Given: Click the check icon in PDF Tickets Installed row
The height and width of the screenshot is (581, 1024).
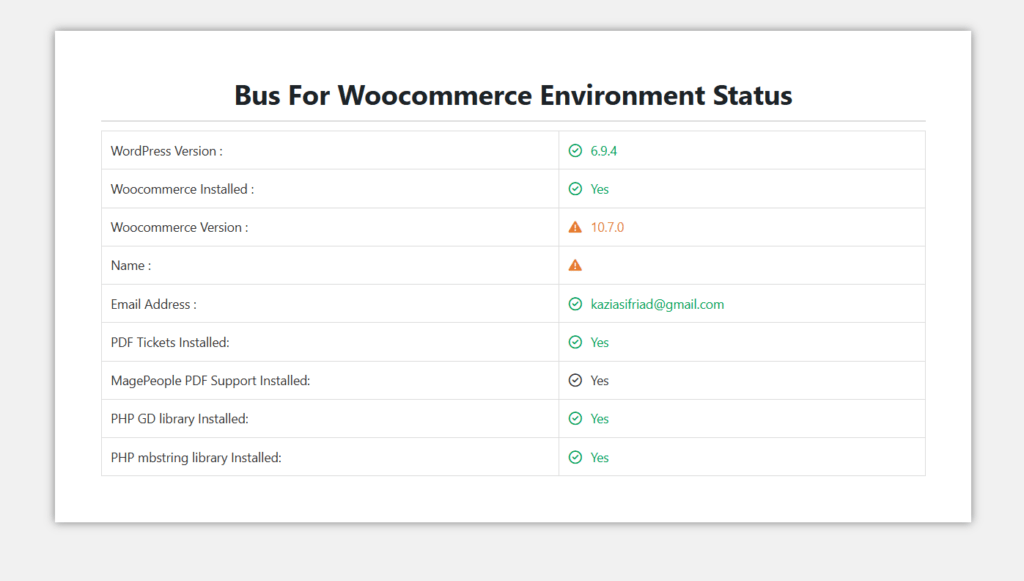Looking at the screenshot, I should 575,342.
